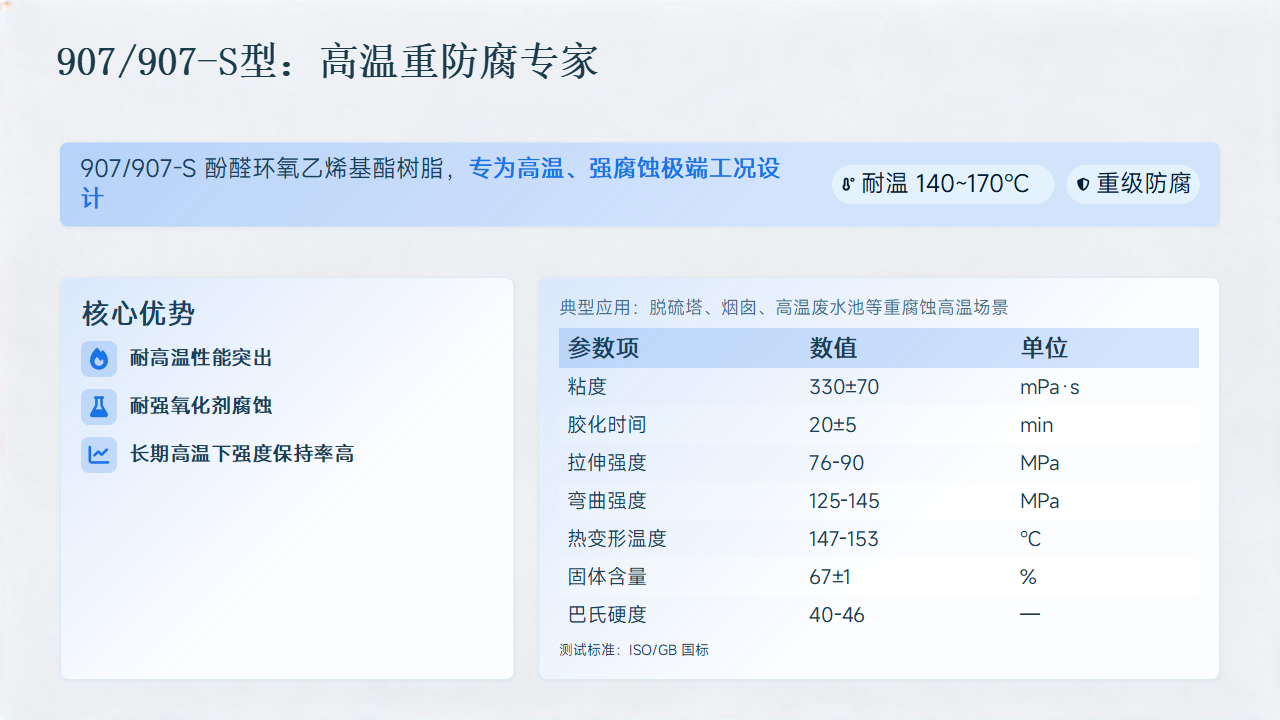Click the flame icon beside 耐高温性能突出

click(x=99, y=358)
